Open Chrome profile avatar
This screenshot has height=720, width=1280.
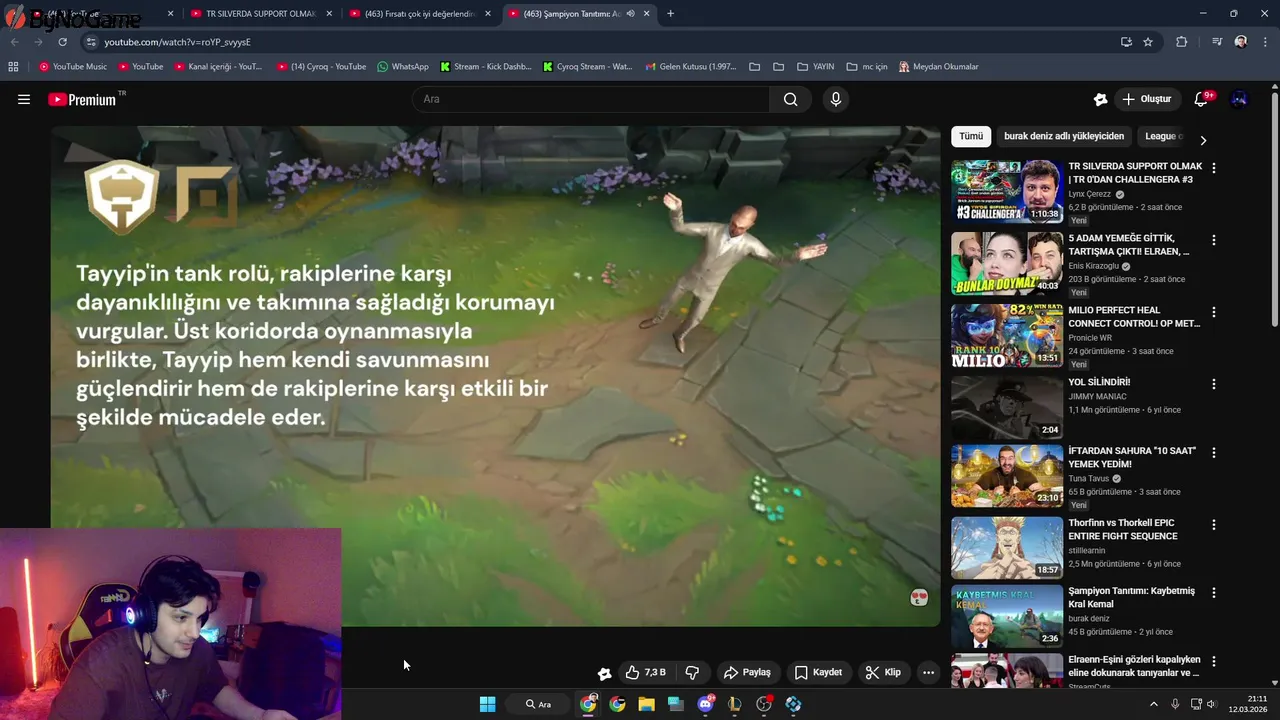point(1241,42)
